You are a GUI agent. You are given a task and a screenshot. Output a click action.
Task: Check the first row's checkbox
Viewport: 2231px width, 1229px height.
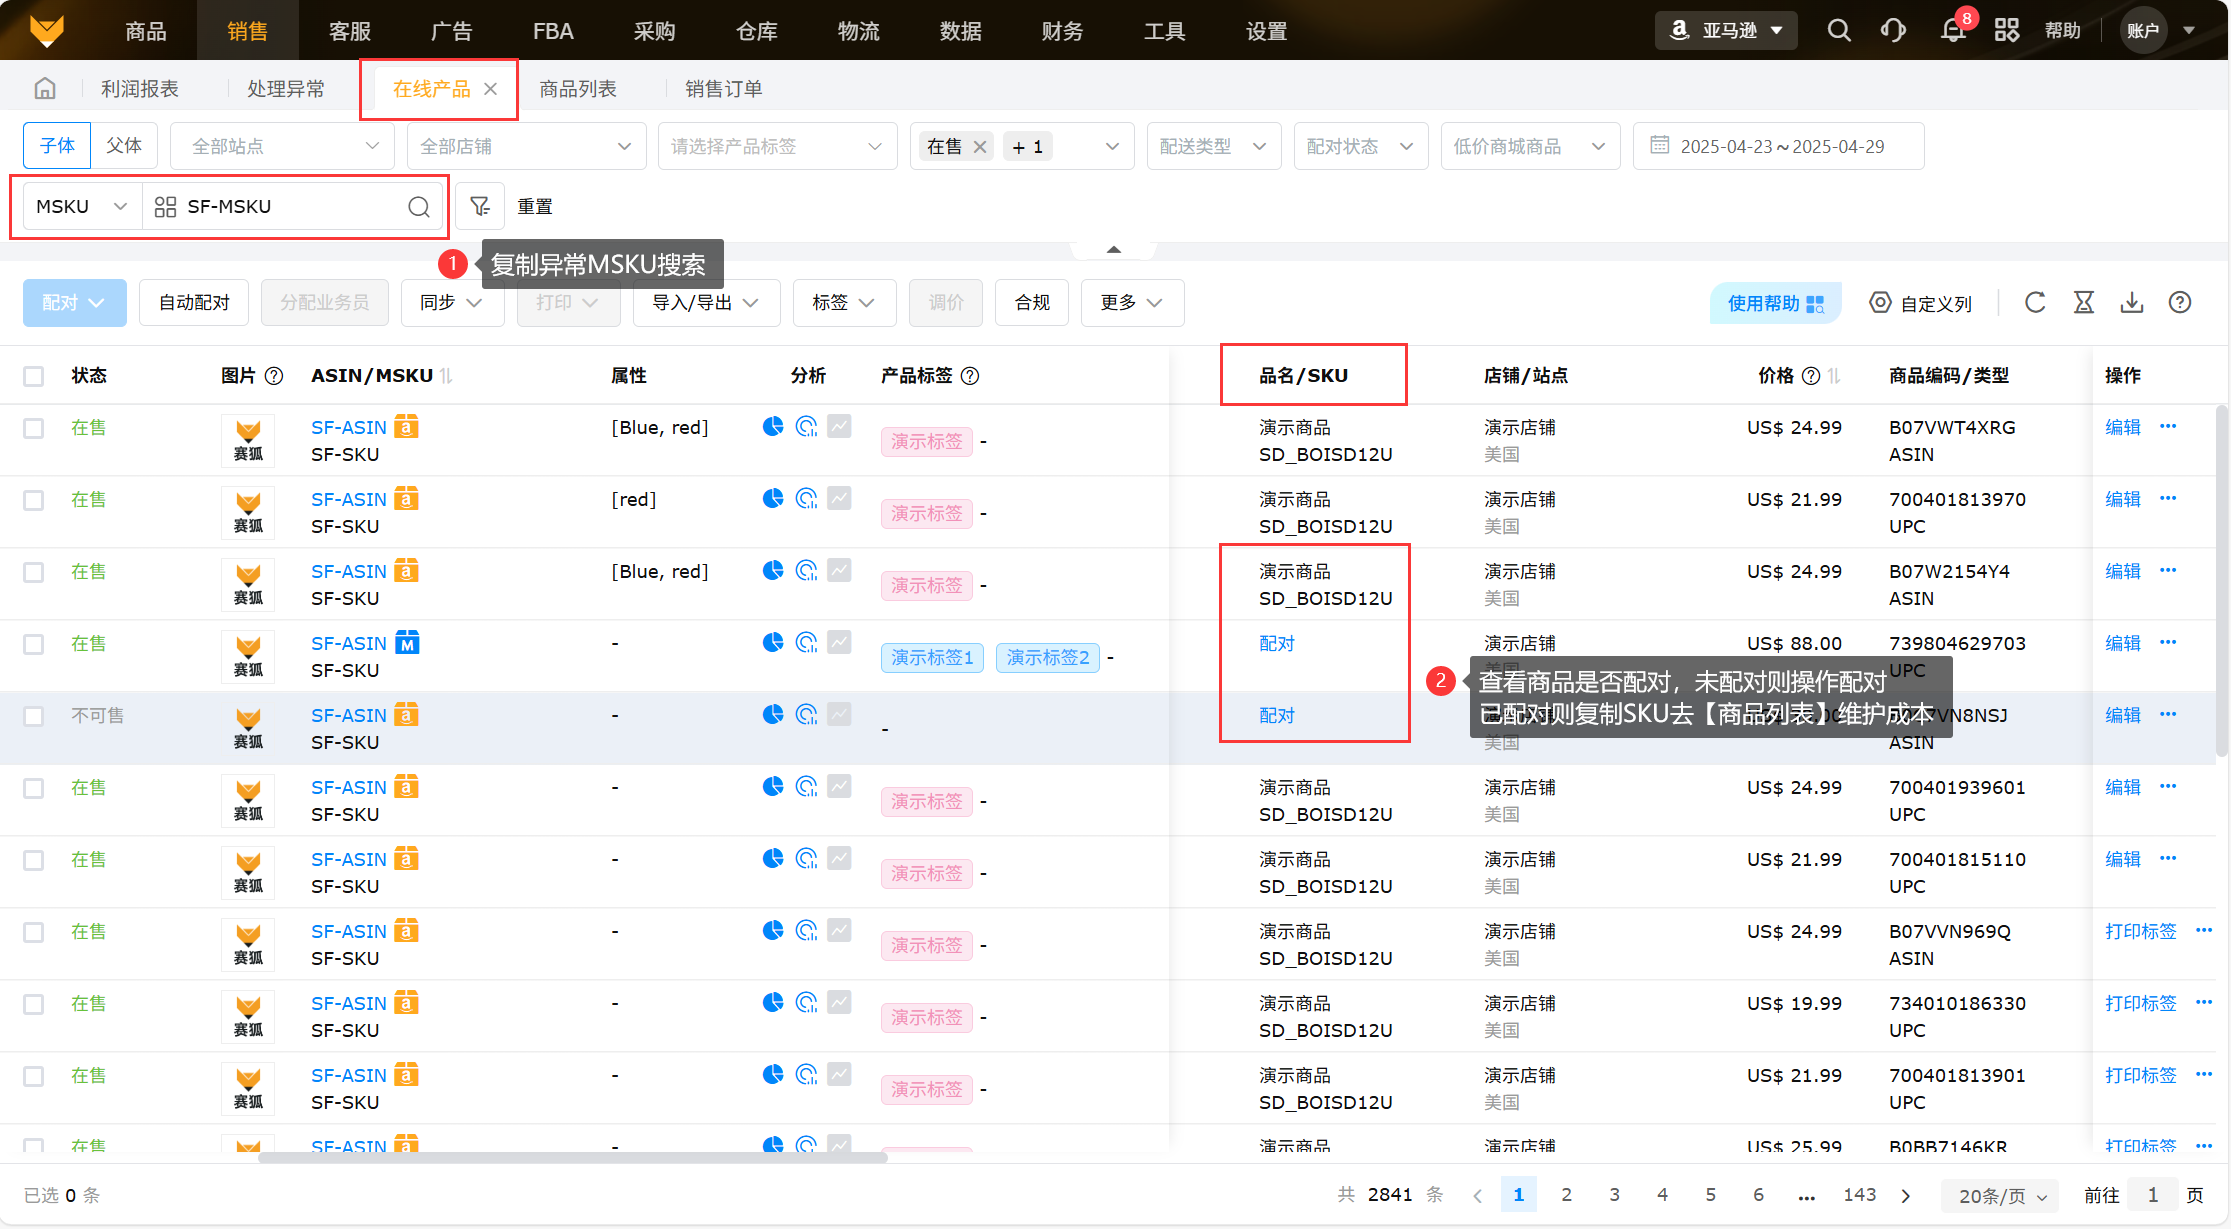pyautogui.click(x=34, y=428)
